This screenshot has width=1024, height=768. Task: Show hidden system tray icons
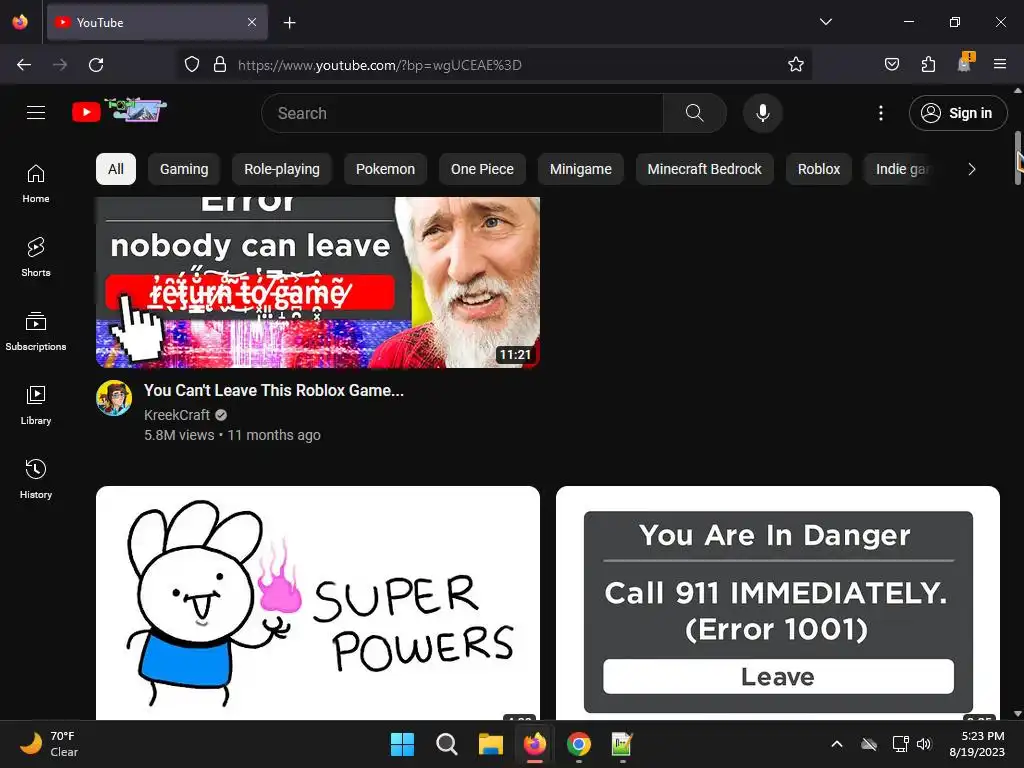837,744
